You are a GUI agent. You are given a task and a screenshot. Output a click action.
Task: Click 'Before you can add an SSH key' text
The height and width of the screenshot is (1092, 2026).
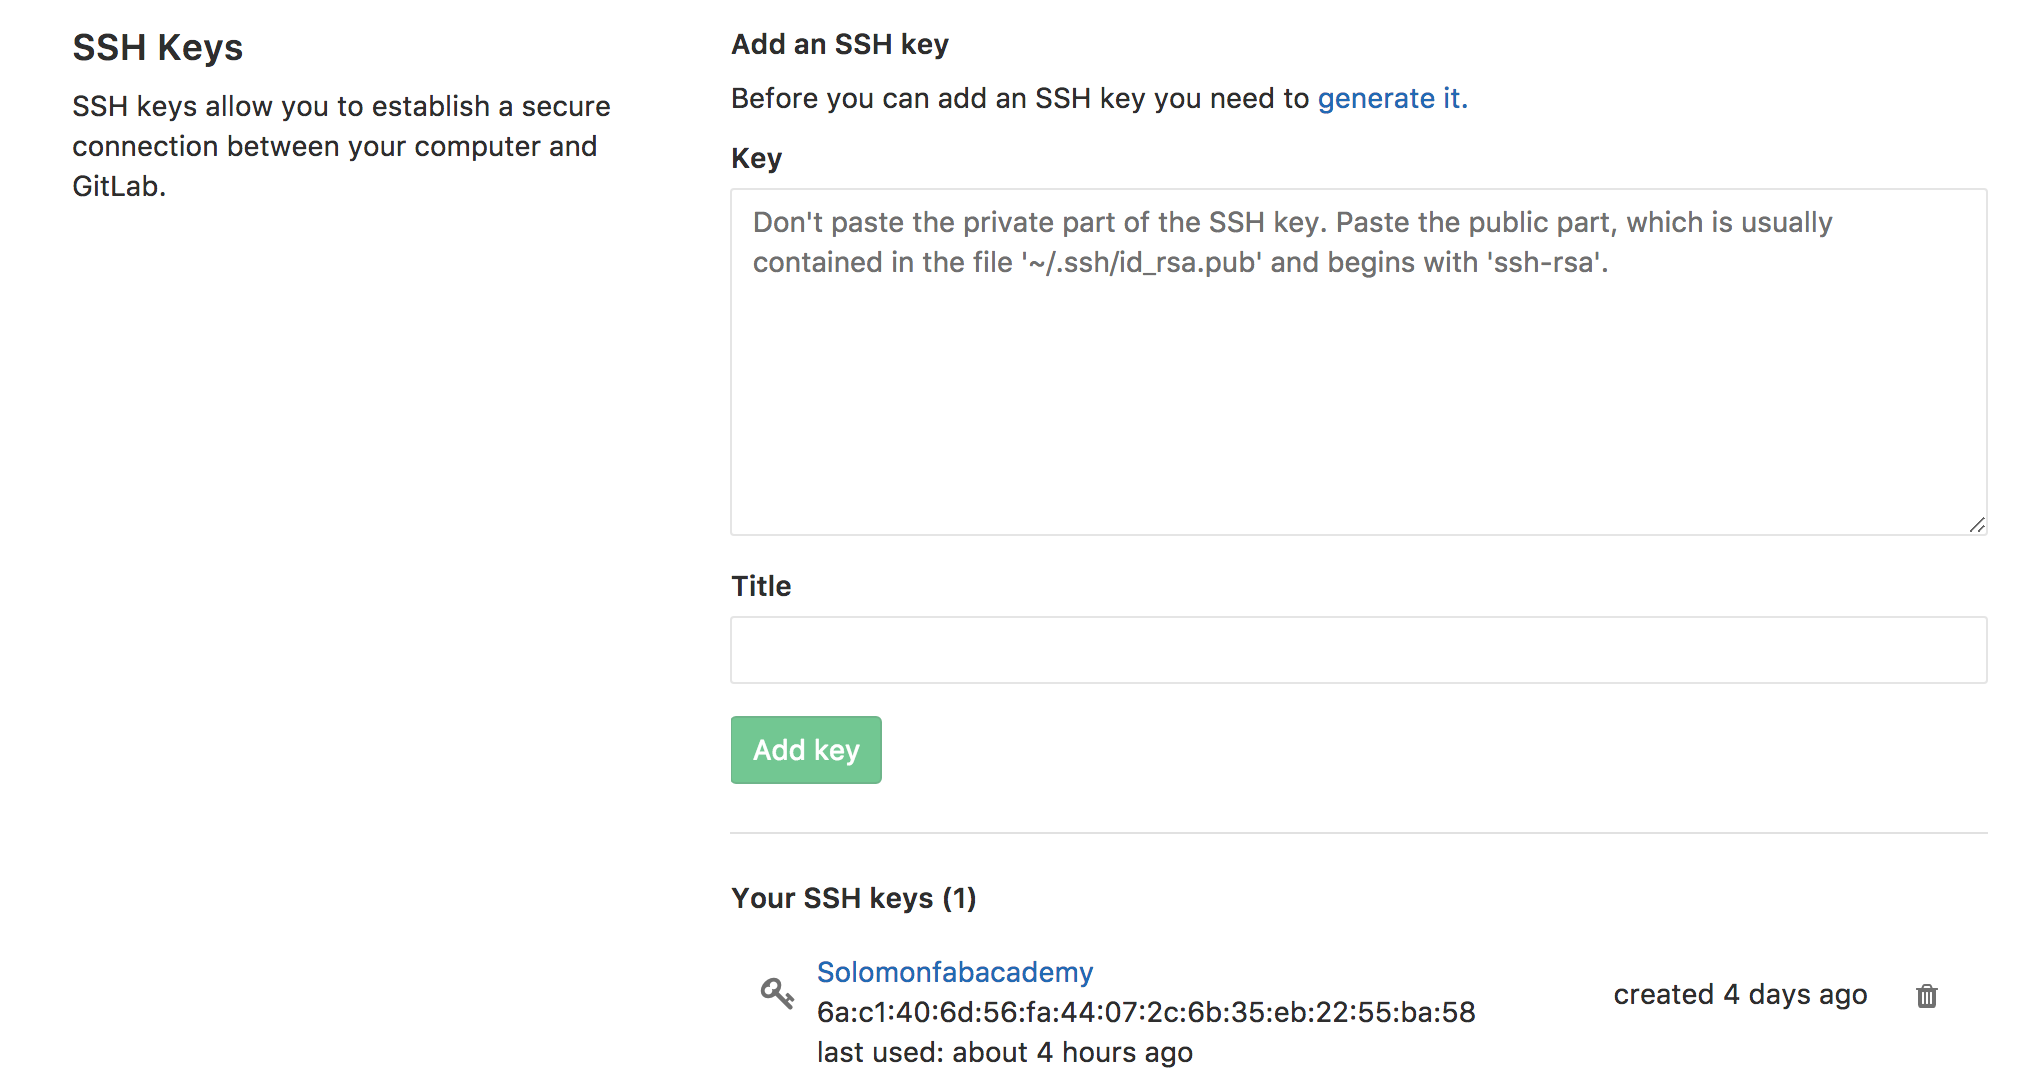[1020, 98]
